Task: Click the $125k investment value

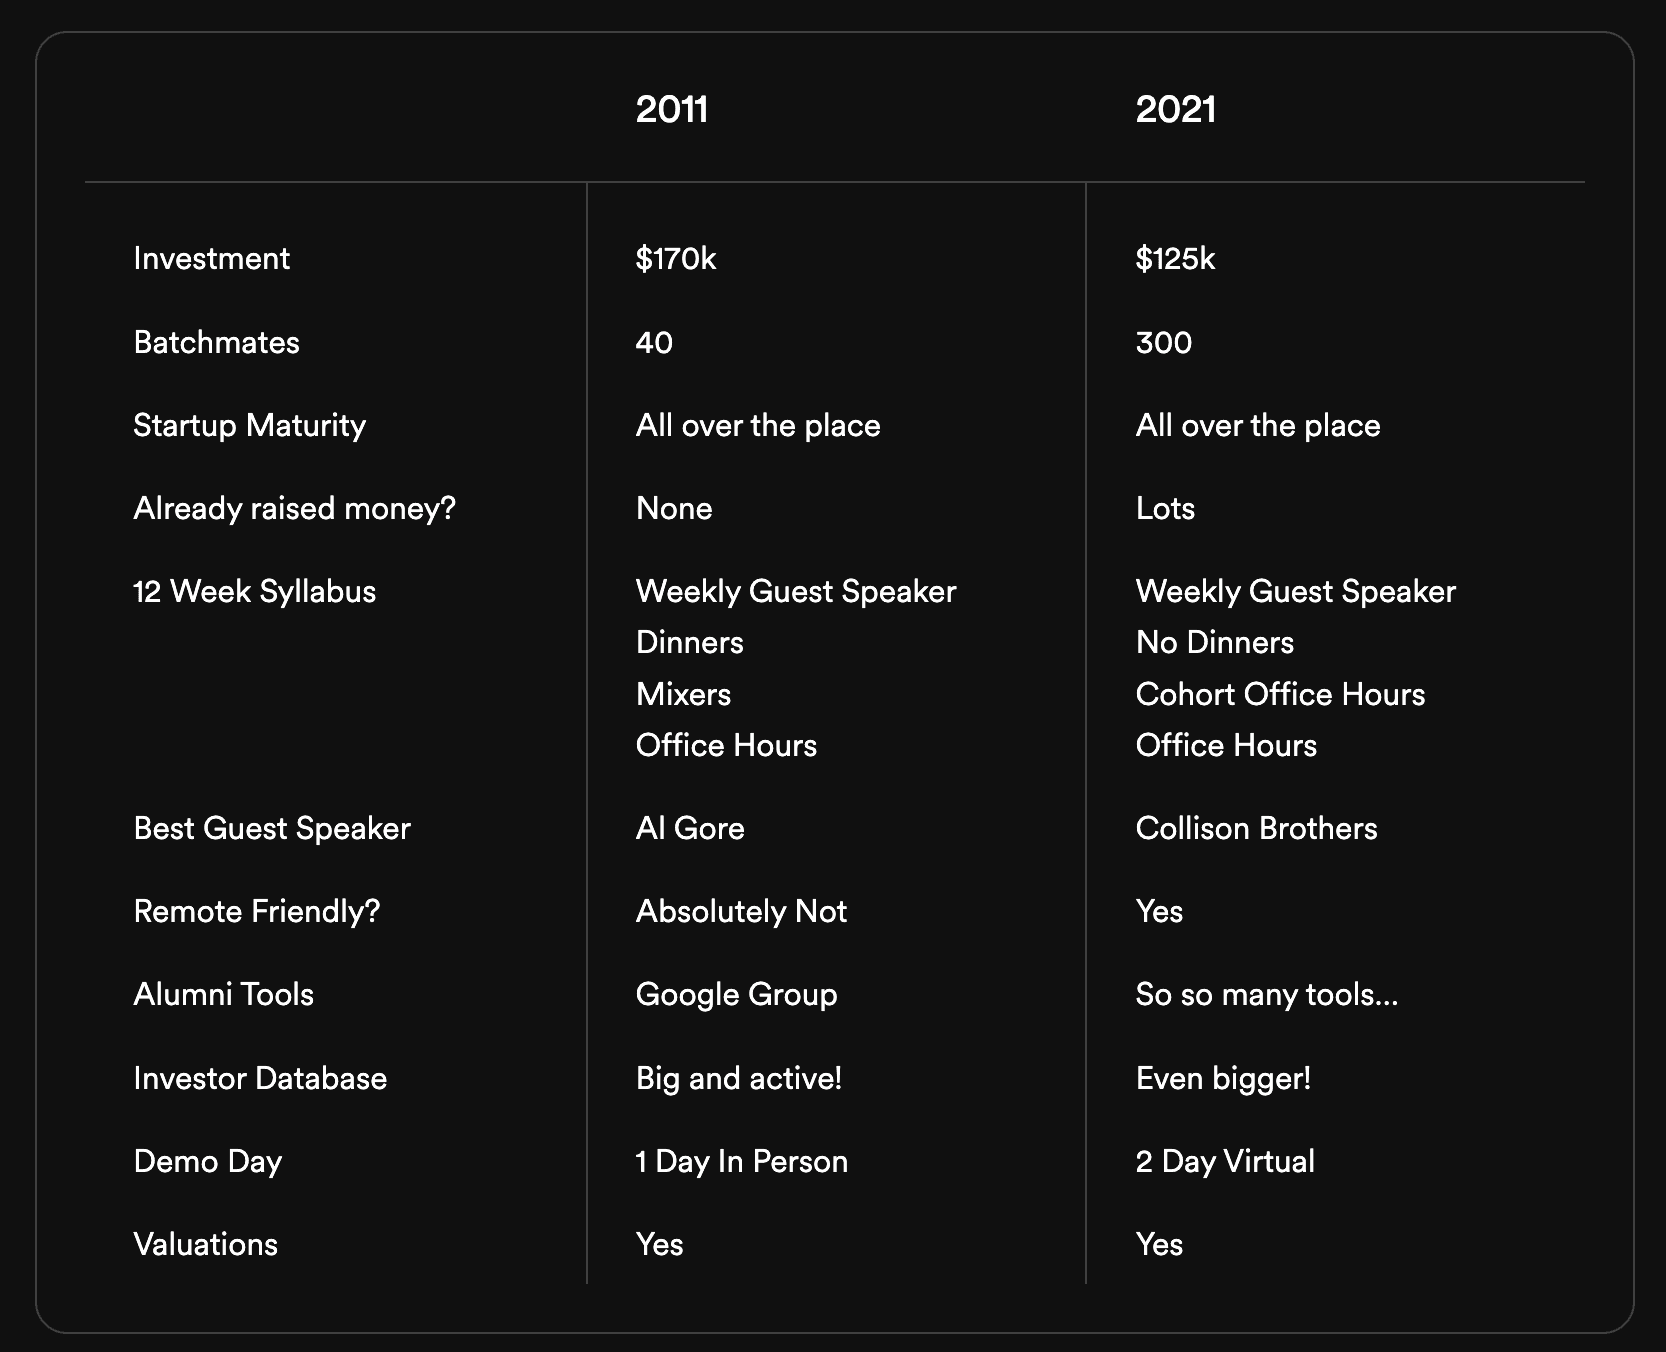Action: click(x=1176, y=259)
